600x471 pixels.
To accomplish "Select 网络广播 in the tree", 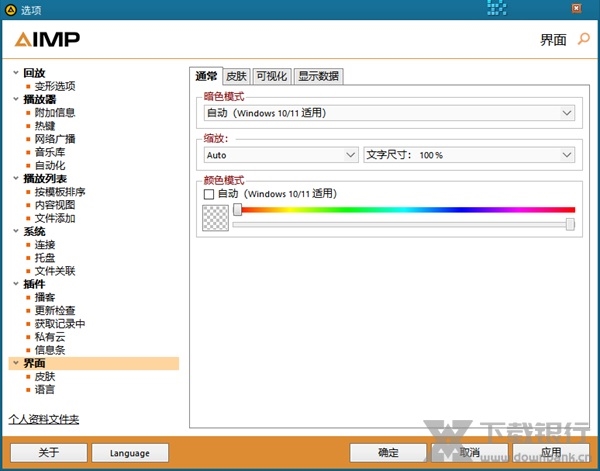I will tap(55, 139).
